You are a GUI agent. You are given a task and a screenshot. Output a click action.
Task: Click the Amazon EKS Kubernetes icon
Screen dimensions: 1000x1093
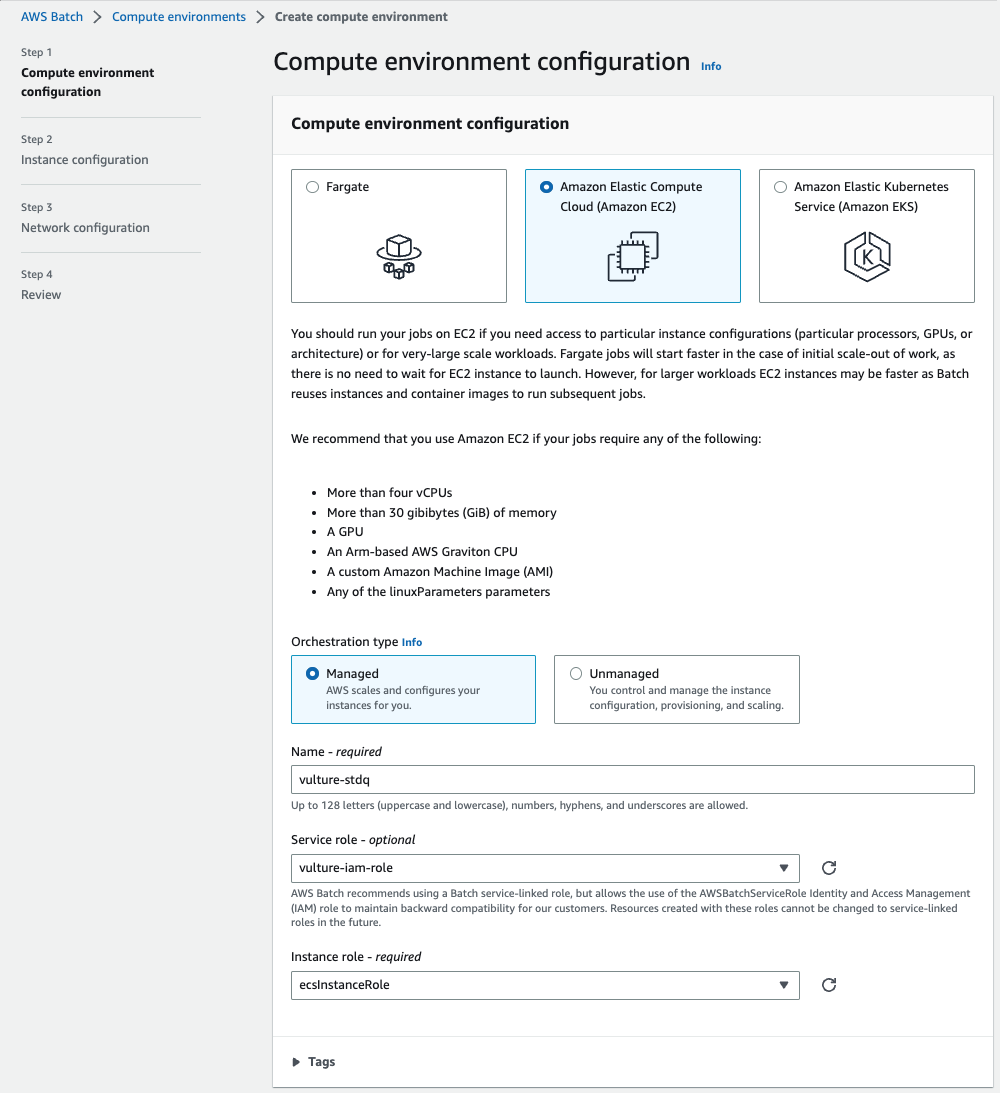pos(867,257)
